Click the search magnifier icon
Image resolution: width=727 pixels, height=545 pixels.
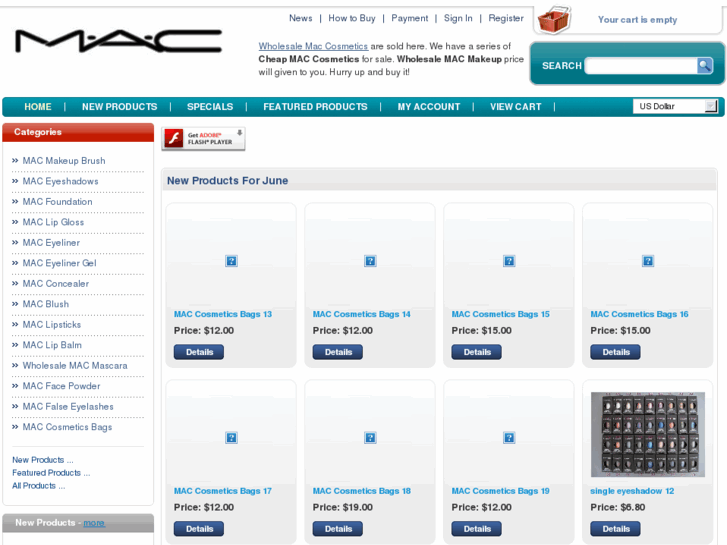[705, 66]
